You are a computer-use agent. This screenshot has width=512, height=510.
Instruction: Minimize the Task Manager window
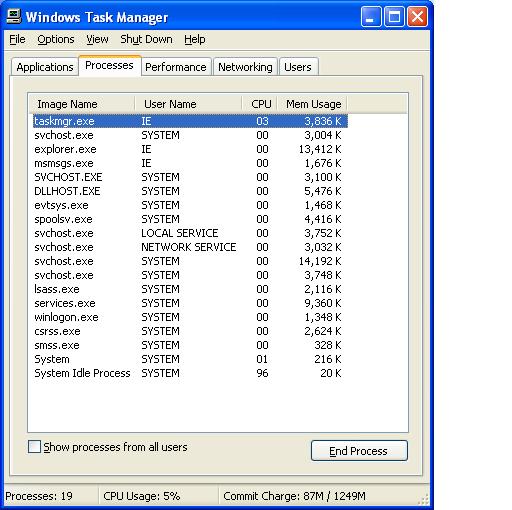click(371, 16)
